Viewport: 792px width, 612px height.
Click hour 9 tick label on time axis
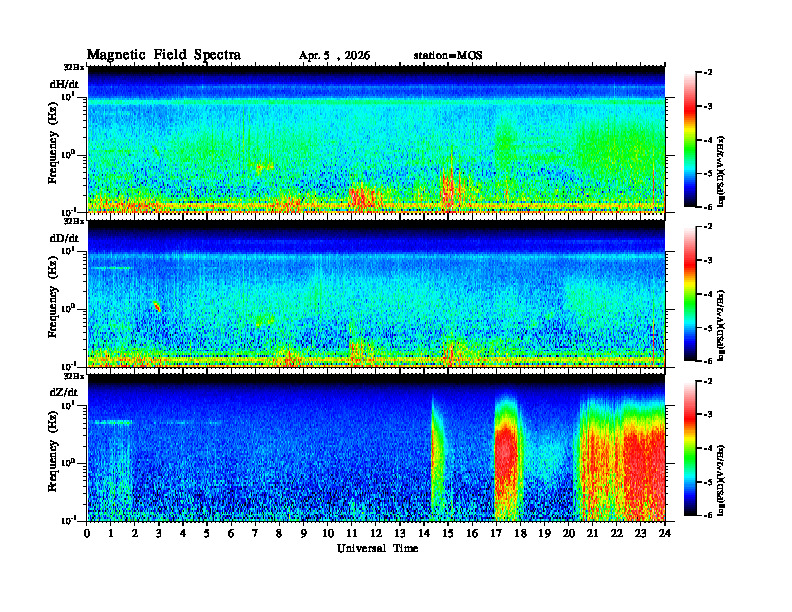304,533
